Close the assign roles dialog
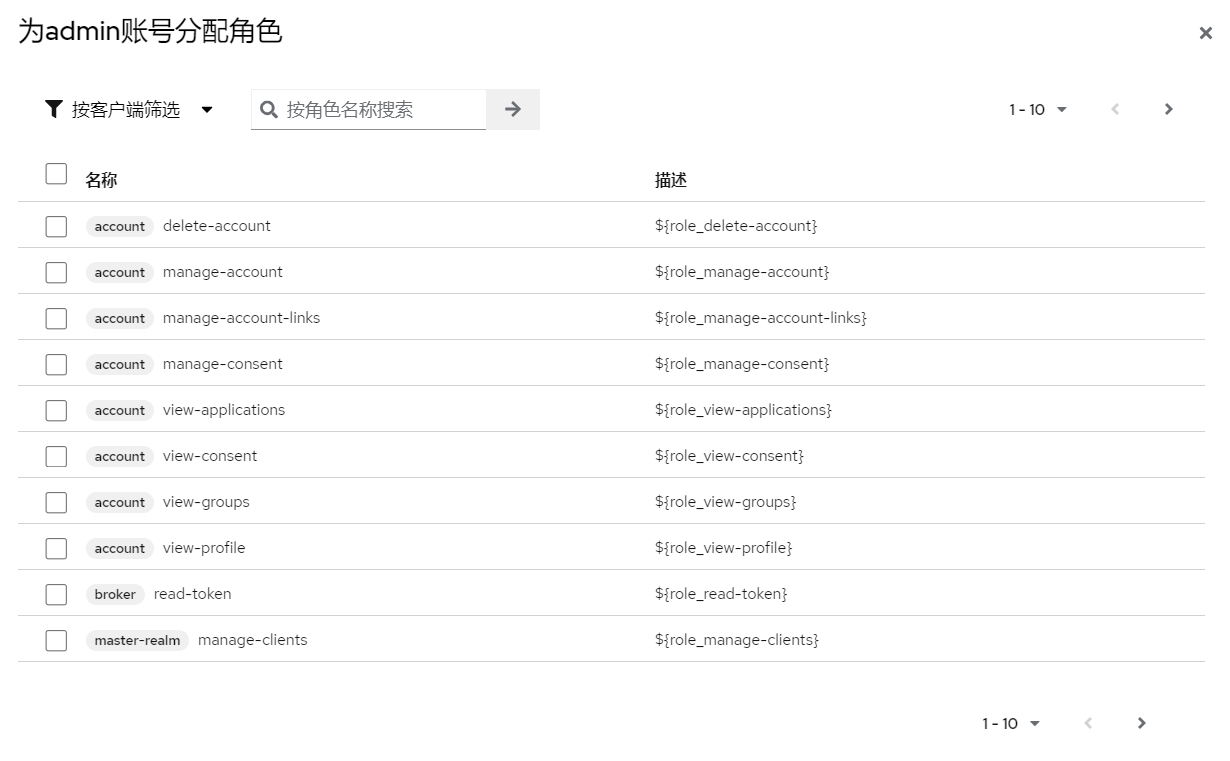Viewport: 1230px width, 761px height. tap(1205, 33)
